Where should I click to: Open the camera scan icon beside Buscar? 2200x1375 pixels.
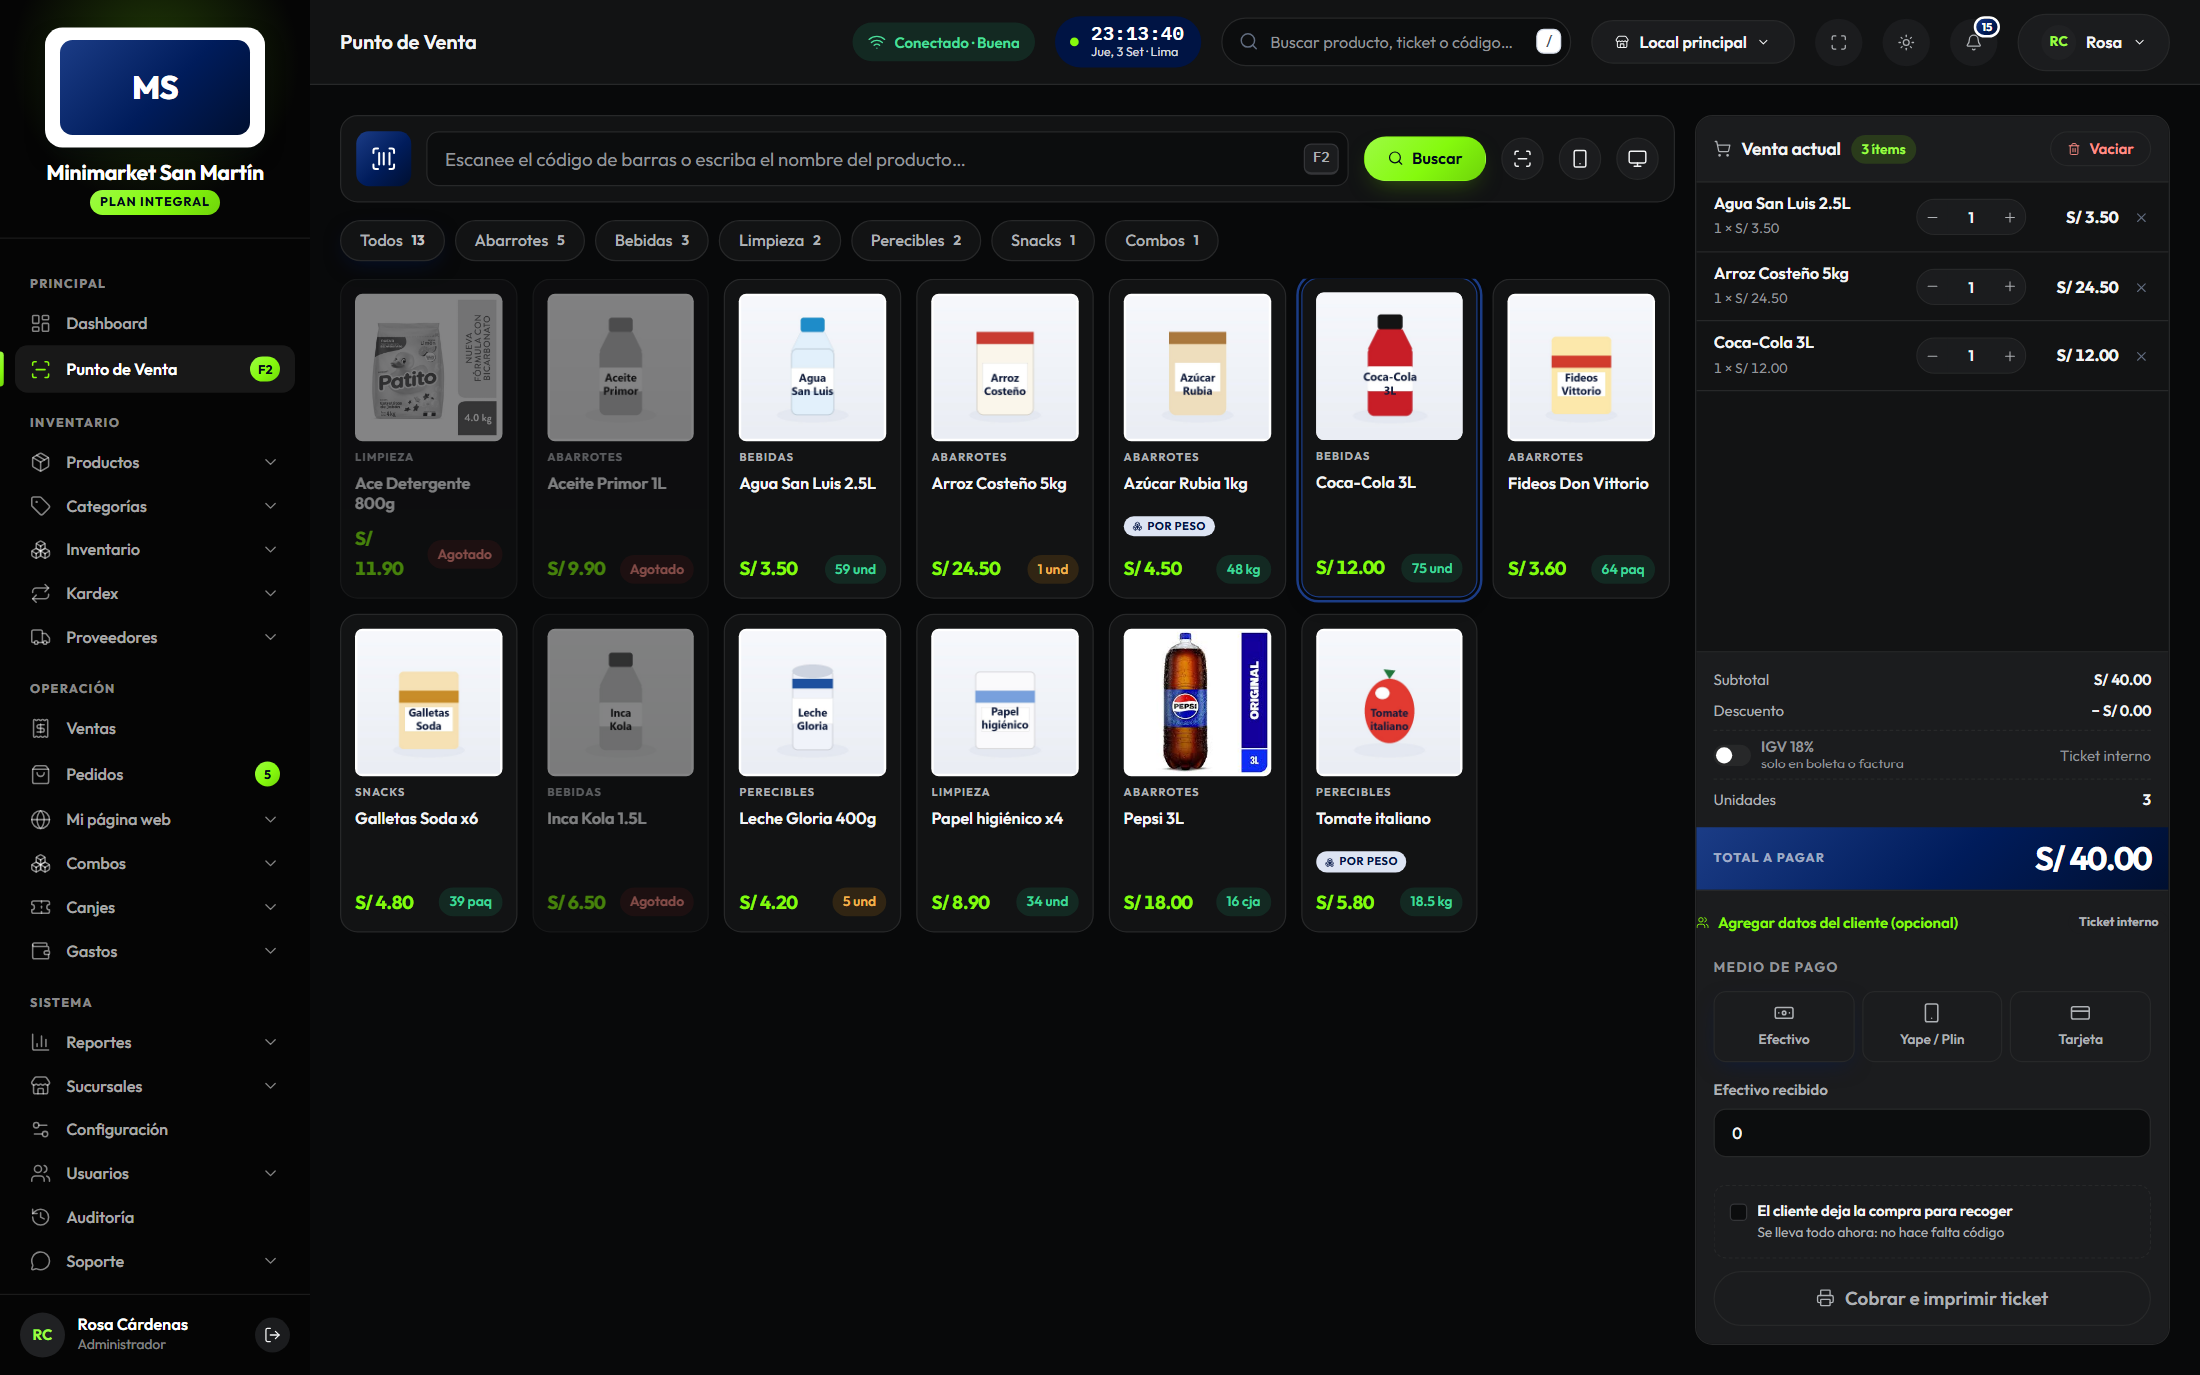point(1522,159)
